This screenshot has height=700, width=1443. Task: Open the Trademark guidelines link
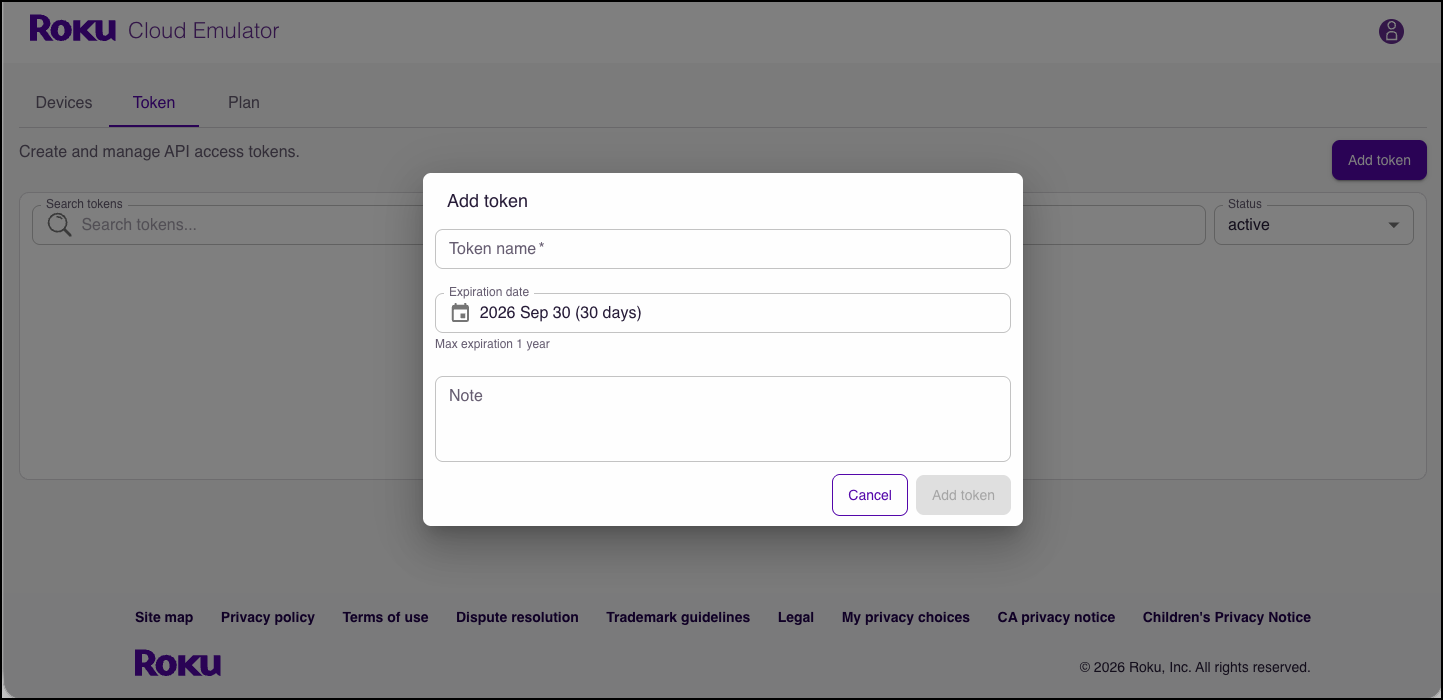coord(678,617)
